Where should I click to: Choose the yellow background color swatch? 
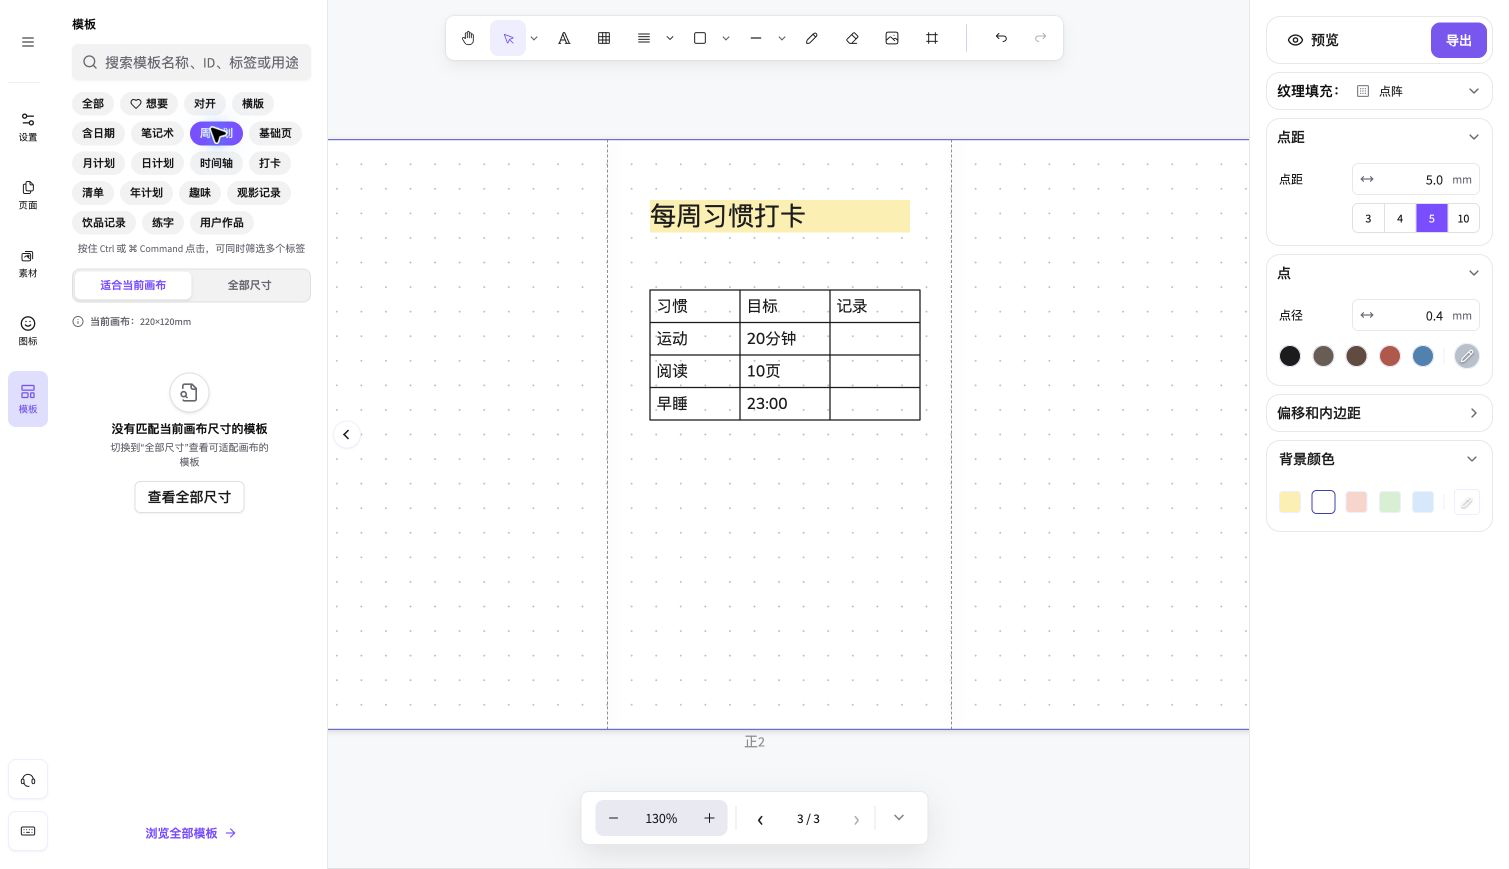click(1290, 502)
